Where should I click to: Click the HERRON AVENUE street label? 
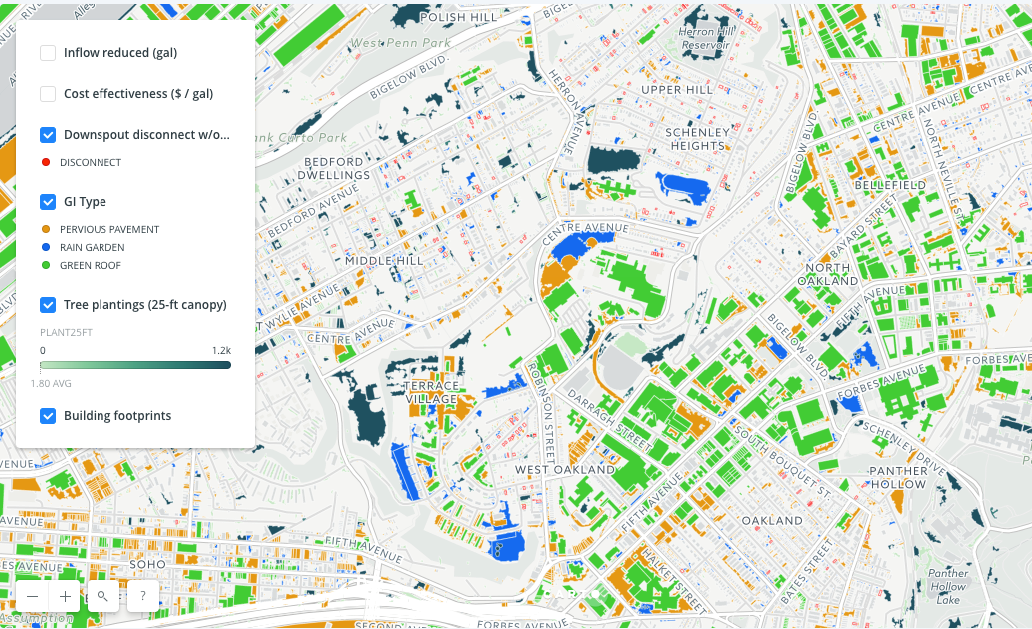click(x=566, y=113)
